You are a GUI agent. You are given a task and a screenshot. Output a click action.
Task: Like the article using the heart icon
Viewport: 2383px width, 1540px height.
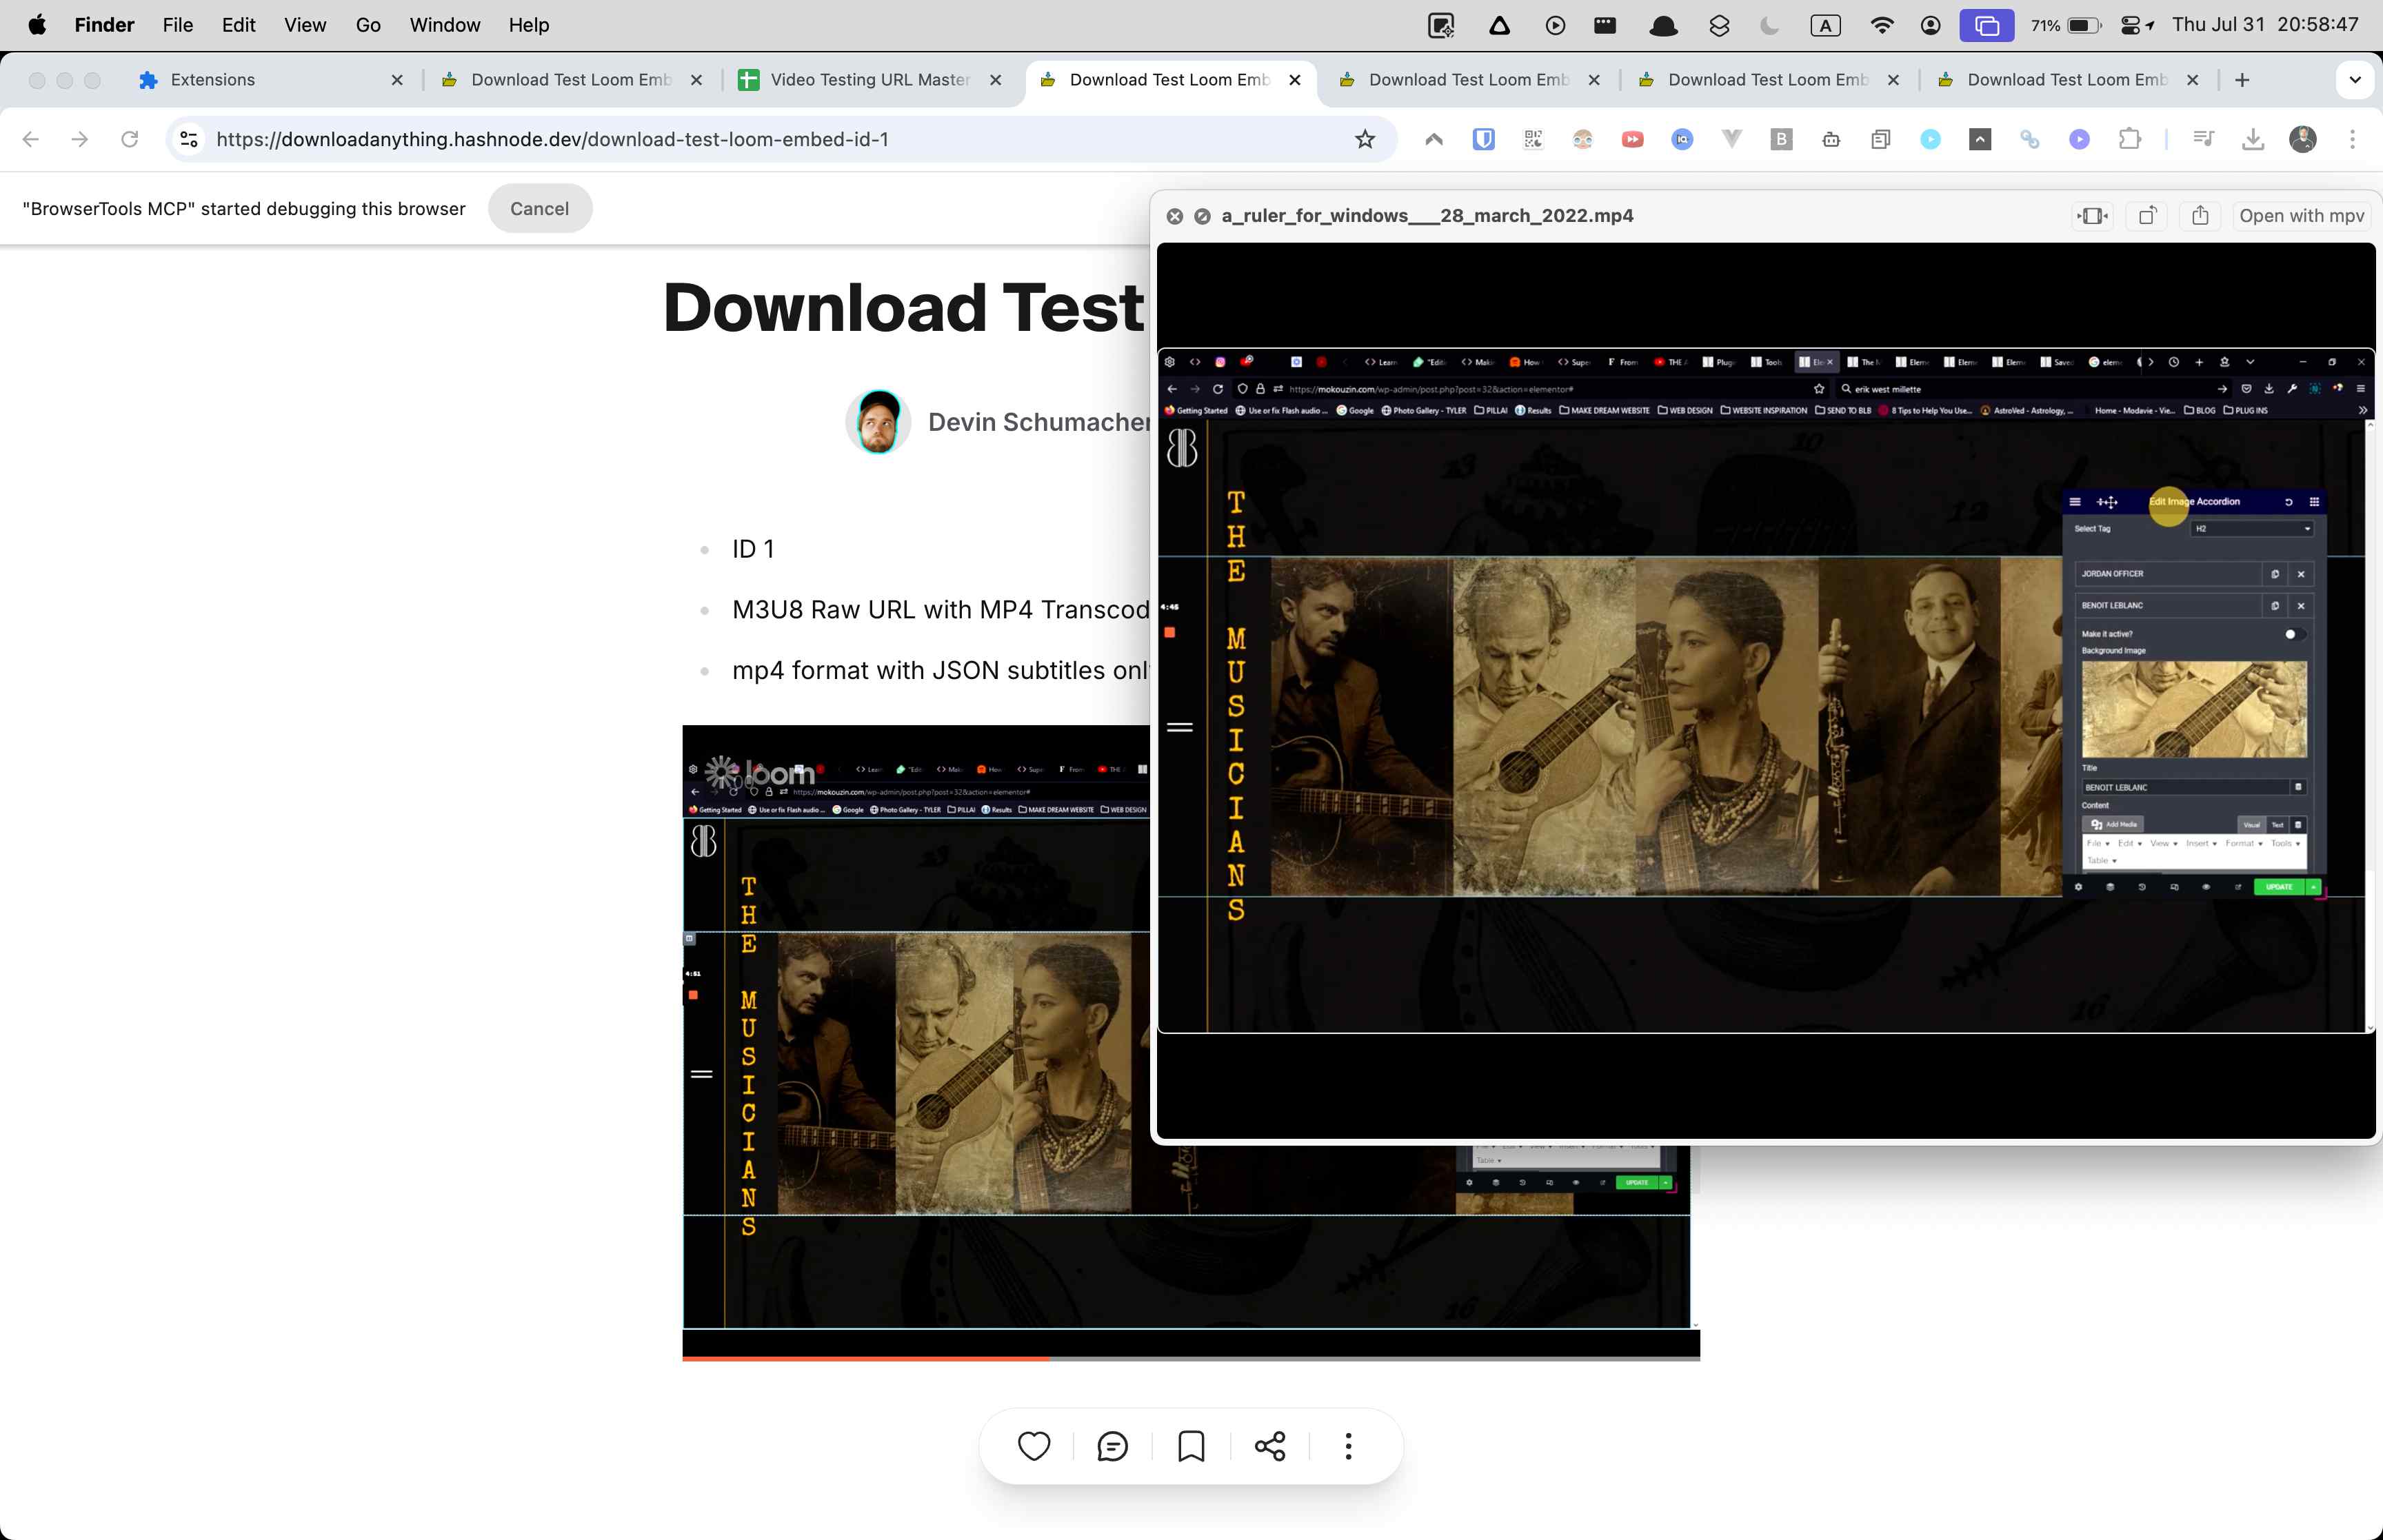pyautogui.click(x=1034, y=1445)
